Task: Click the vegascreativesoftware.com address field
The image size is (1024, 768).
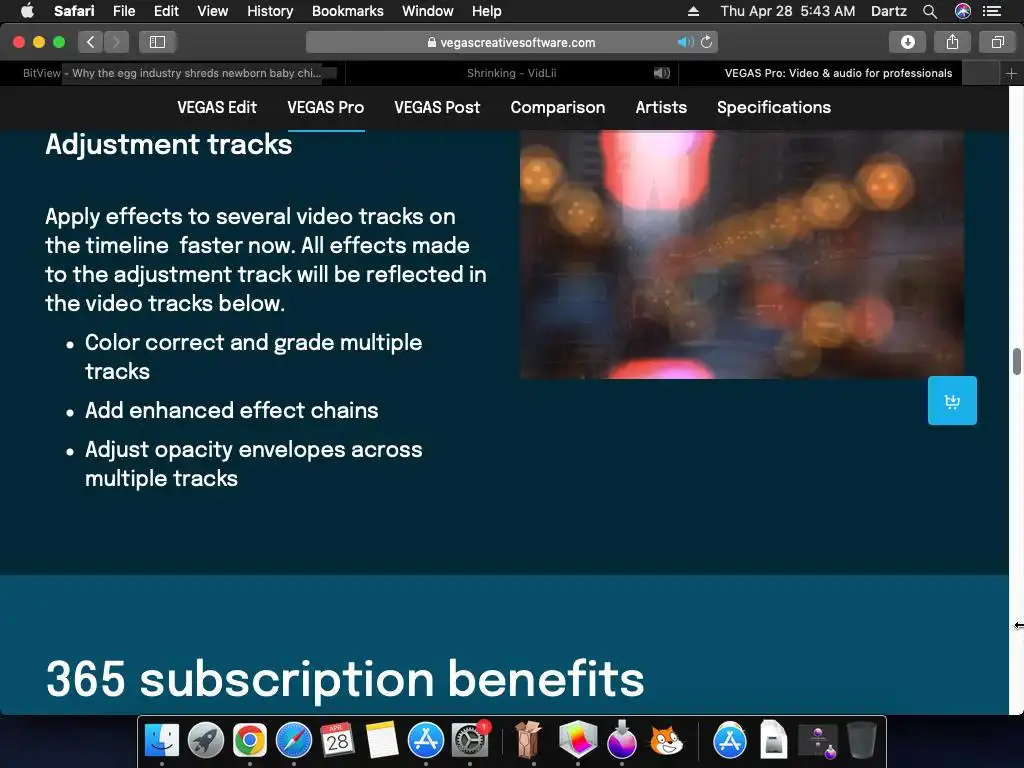Action: (x=511, y=42)
